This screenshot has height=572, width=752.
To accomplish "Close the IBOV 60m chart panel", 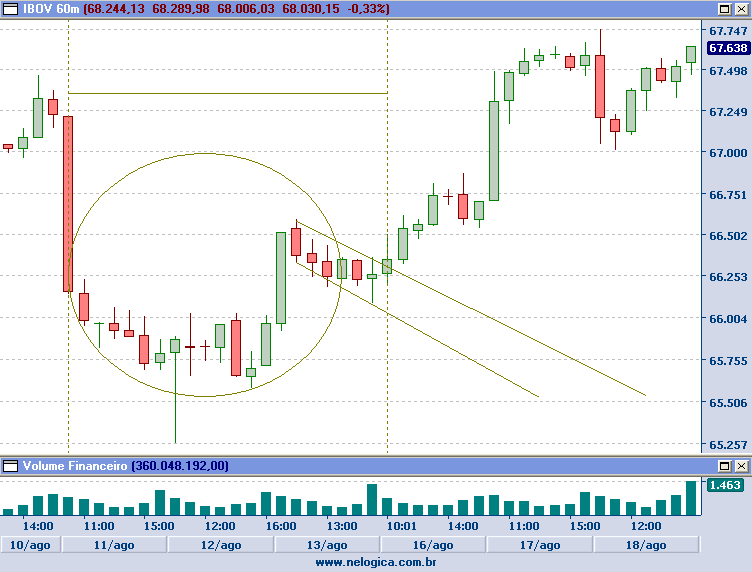I will pos(741,8).
